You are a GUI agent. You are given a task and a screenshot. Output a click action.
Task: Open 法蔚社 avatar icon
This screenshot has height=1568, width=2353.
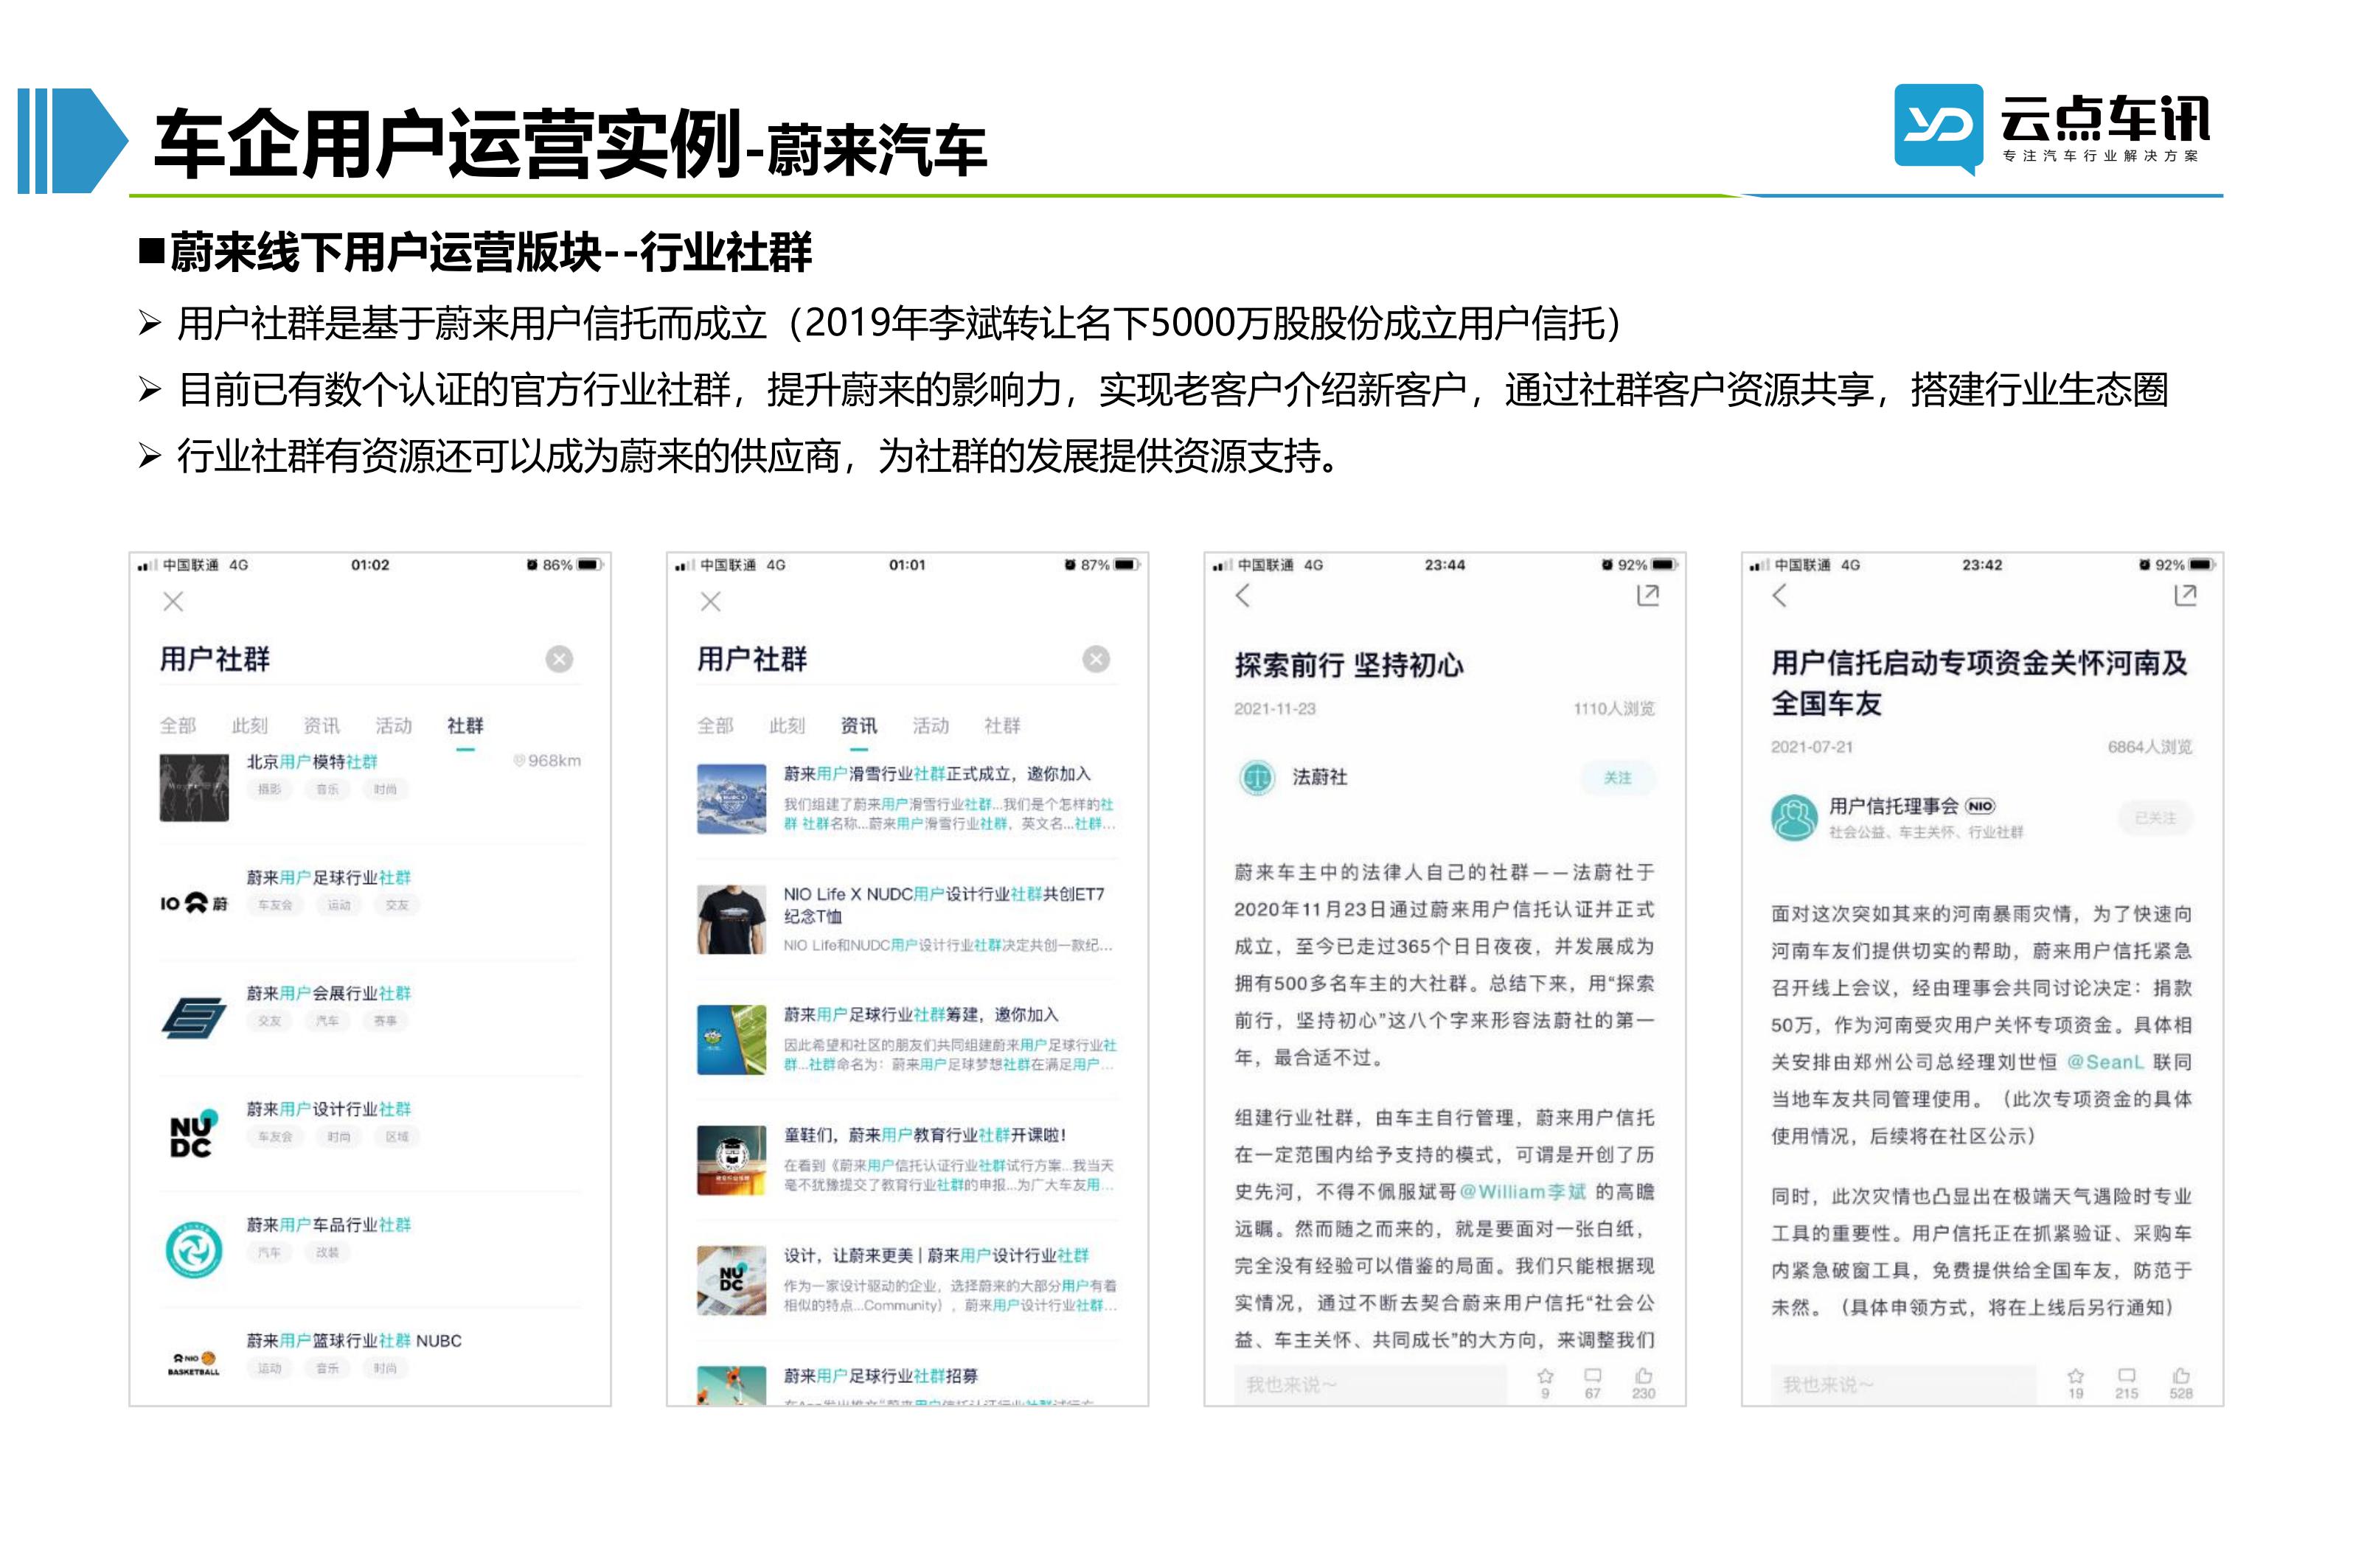click(1257, 777)
